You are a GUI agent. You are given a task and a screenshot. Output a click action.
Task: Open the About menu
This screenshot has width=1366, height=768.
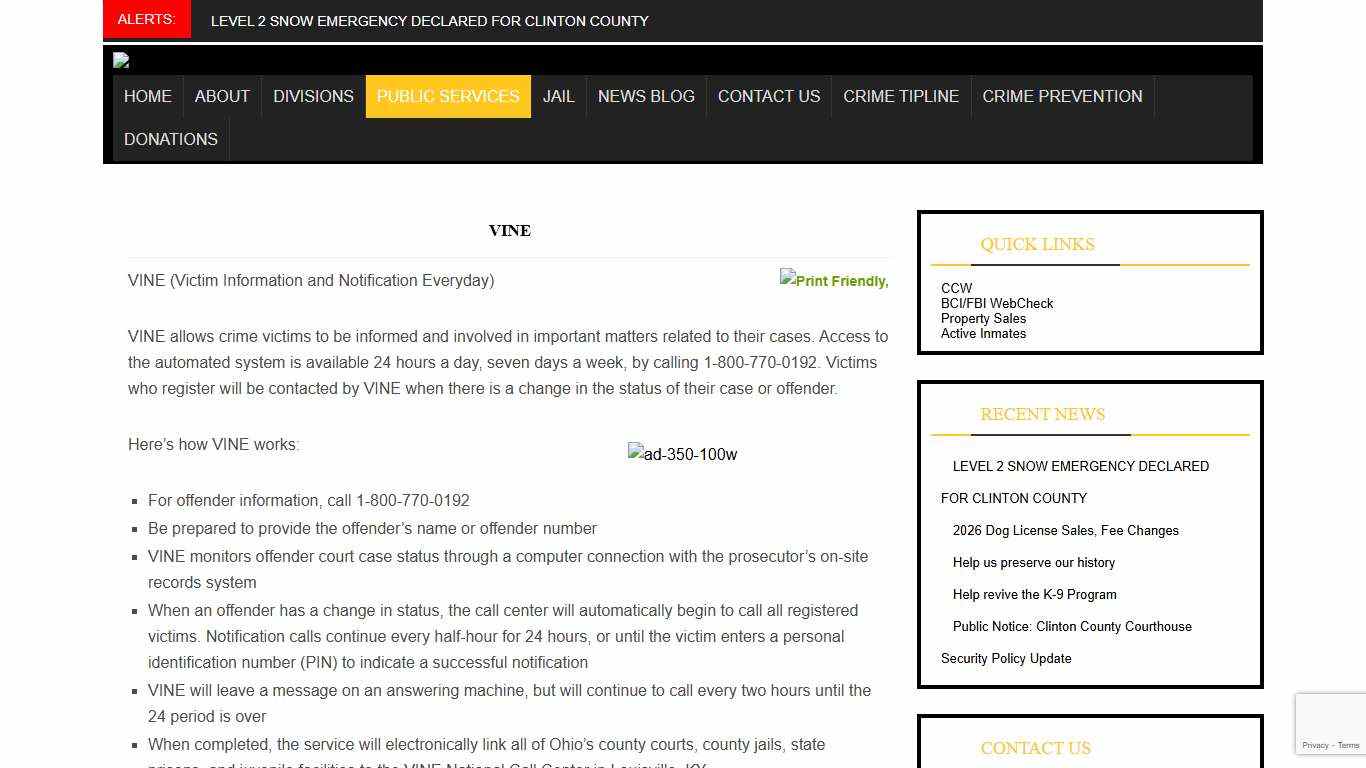(222, 97)
